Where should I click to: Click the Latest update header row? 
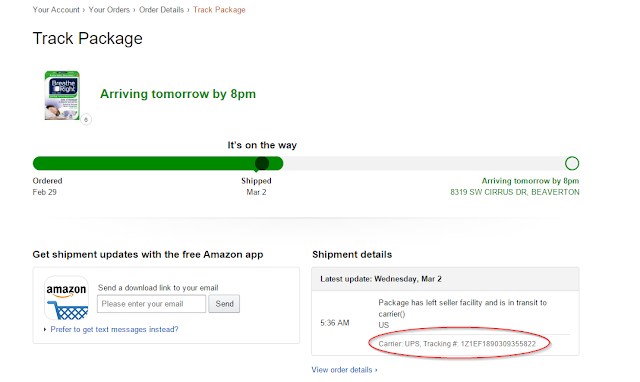(445, 279)
